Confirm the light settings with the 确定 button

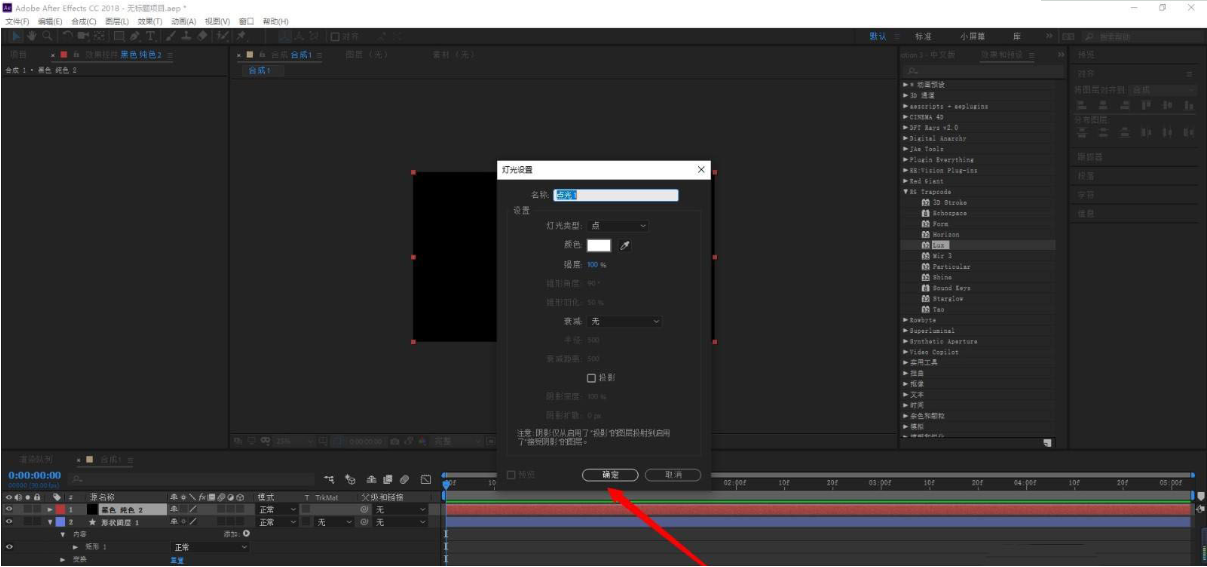(611, 475)
